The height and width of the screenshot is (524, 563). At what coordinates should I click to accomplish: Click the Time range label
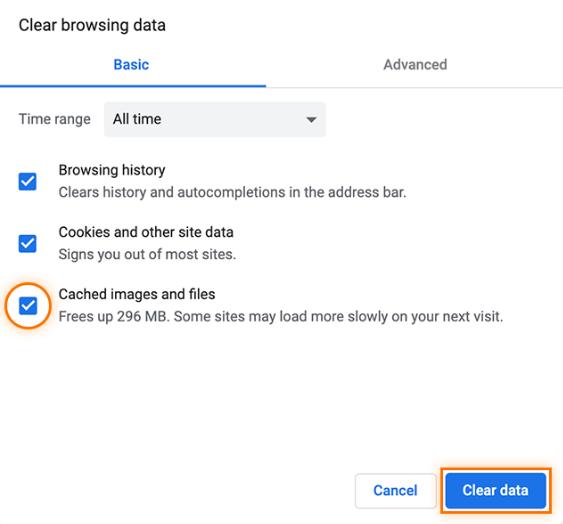click(x=55, y=119)
